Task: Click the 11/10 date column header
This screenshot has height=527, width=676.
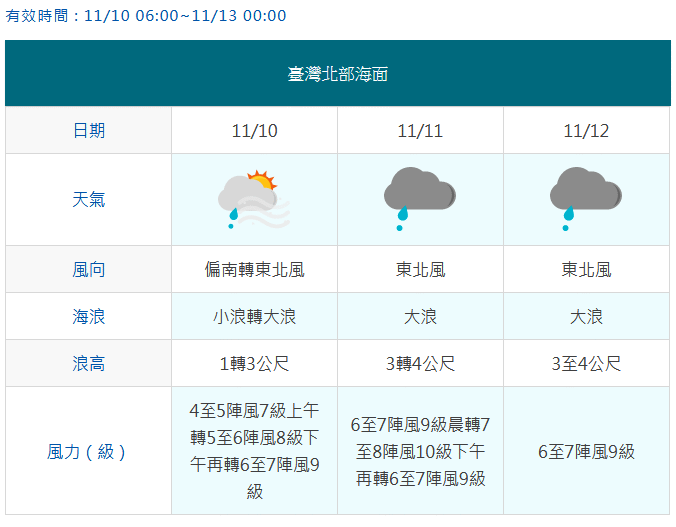Action: click(x=254, y=130)
